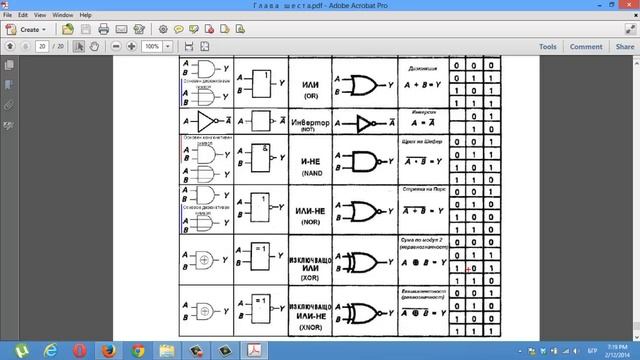Viewport: 640px width, 360px height.
Task: Open the settings gear icon in toolbar
Action: [x=163, y=29]
